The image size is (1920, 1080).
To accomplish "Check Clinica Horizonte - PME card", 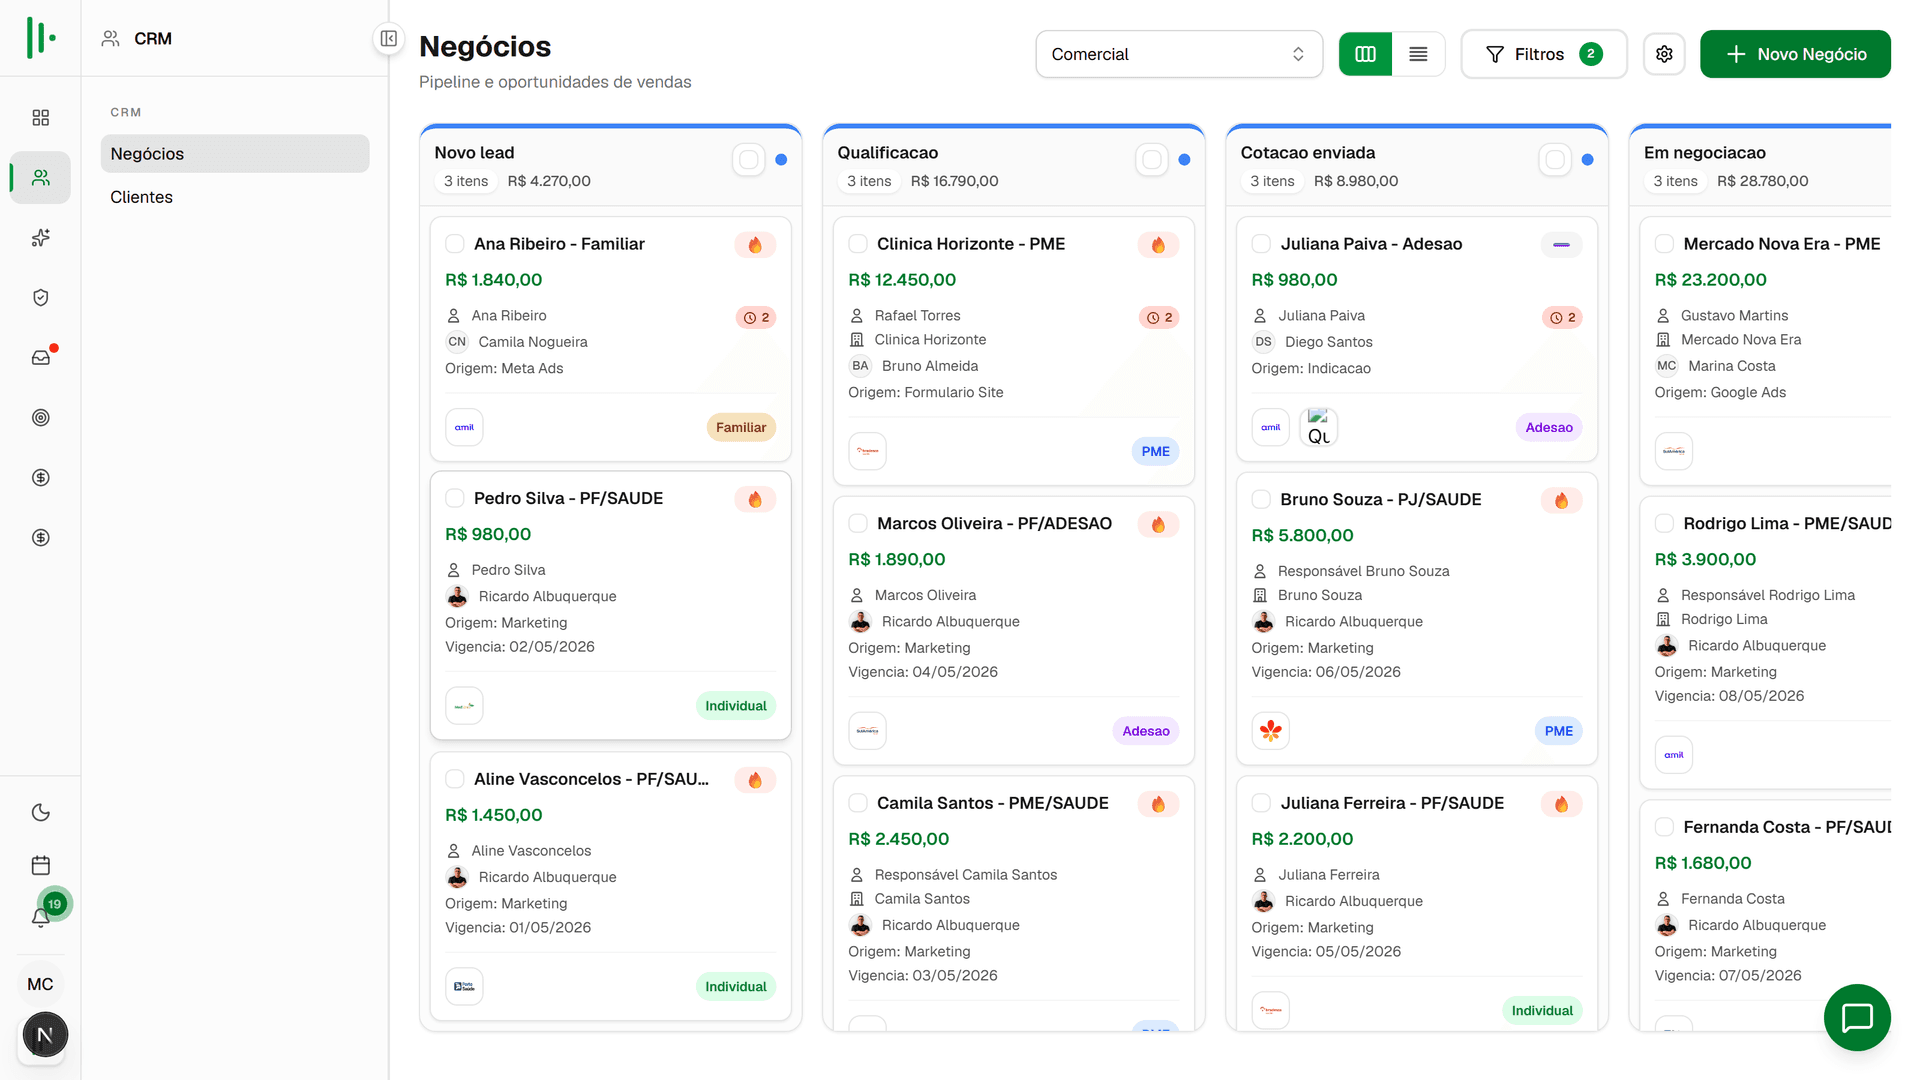I will click(x=858, y=244).
